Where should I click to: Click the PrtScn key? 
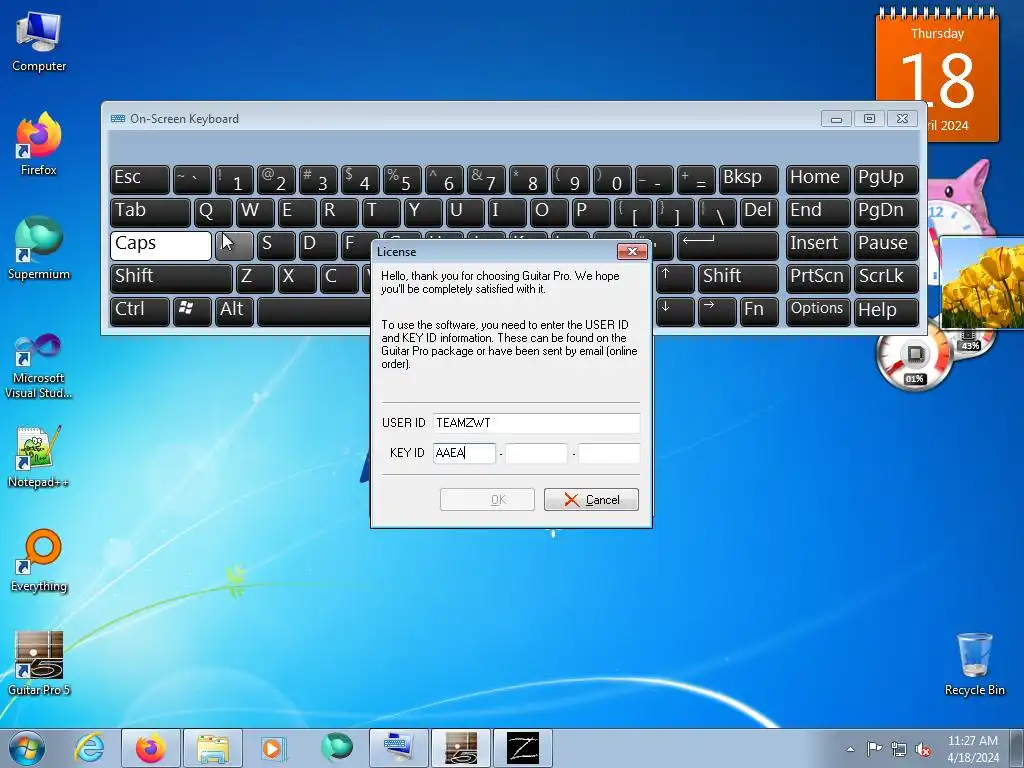click(x=818, y=278)
